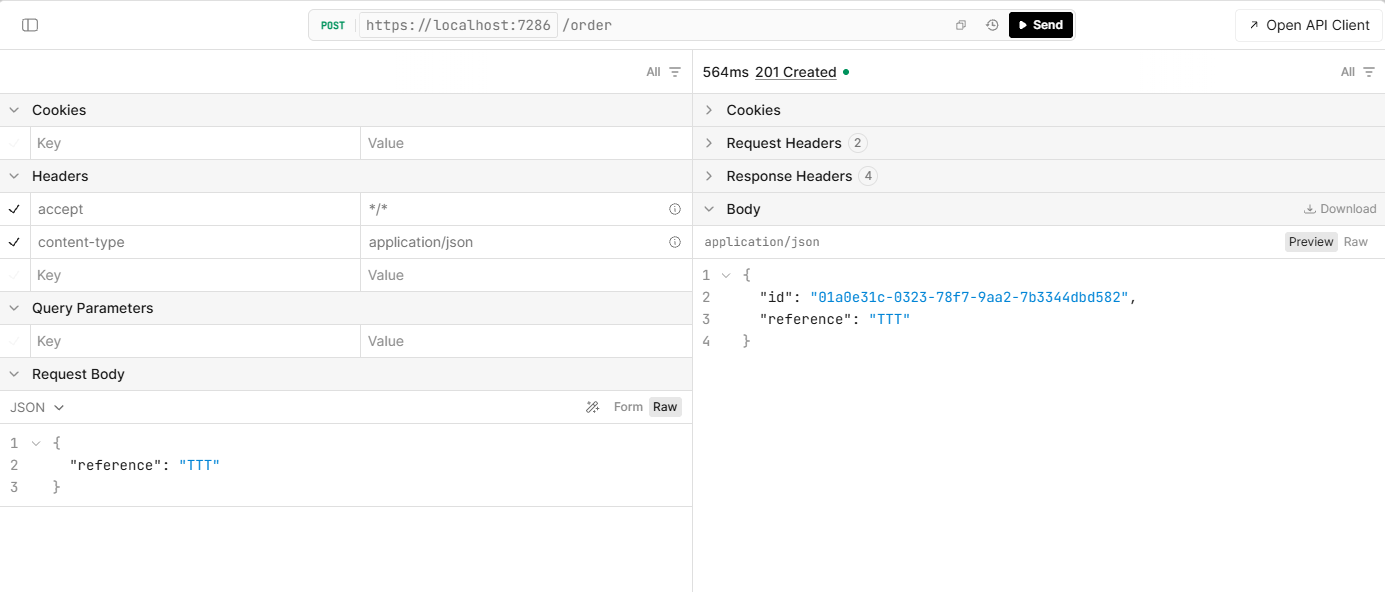Switch response body to Raw tab
This screenshot has width=1385, height=592.
coord(1356,242)
